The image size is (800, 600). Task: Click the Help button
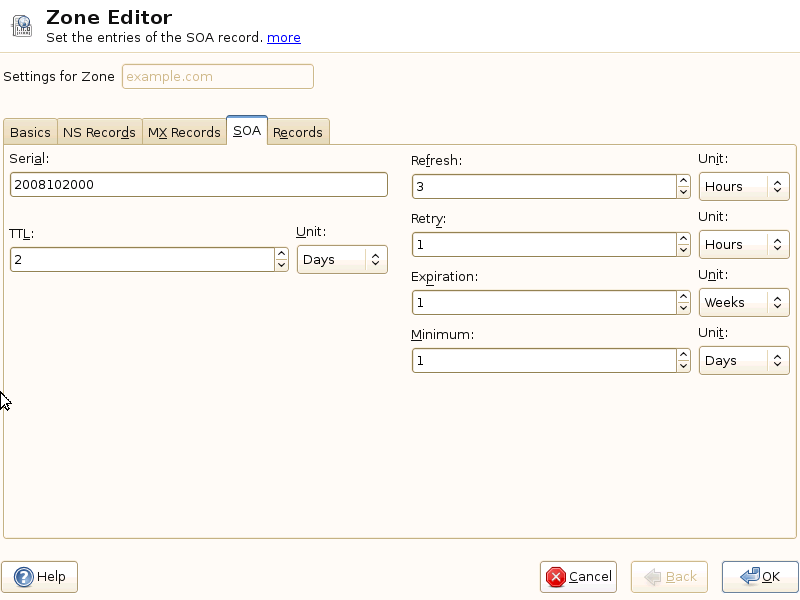tap(40, 577)
